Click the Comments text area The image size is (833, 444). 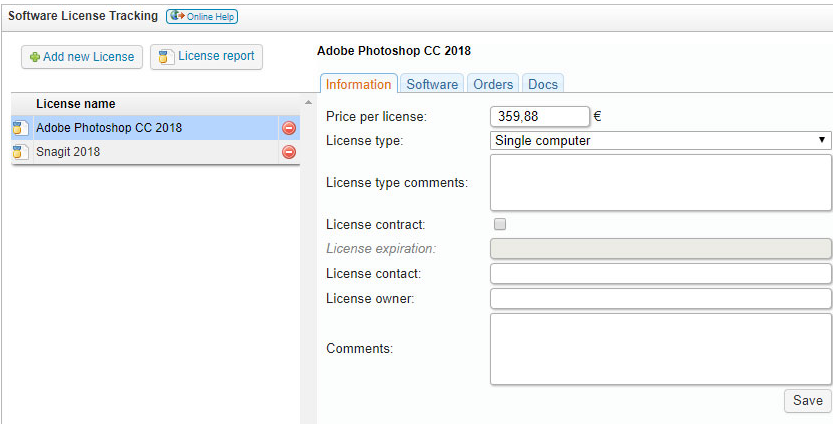[660, 349]
